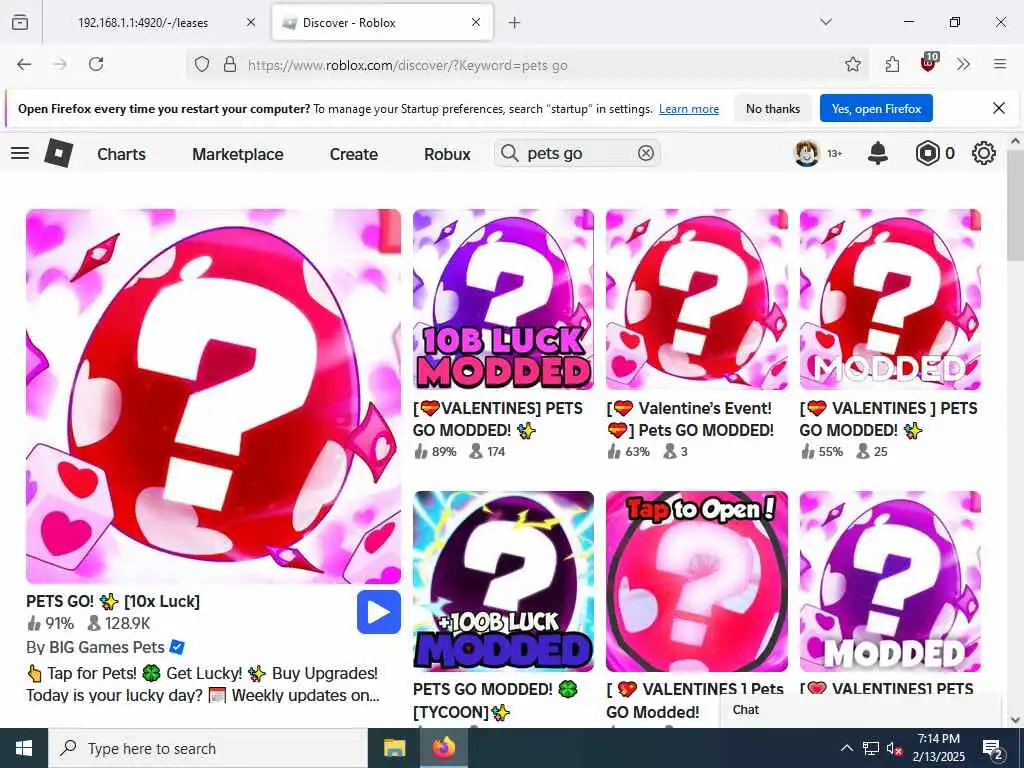Go back with the browser back arrow
The width and height of the screenshot is (1024, 768).
[x=24, y=64]
